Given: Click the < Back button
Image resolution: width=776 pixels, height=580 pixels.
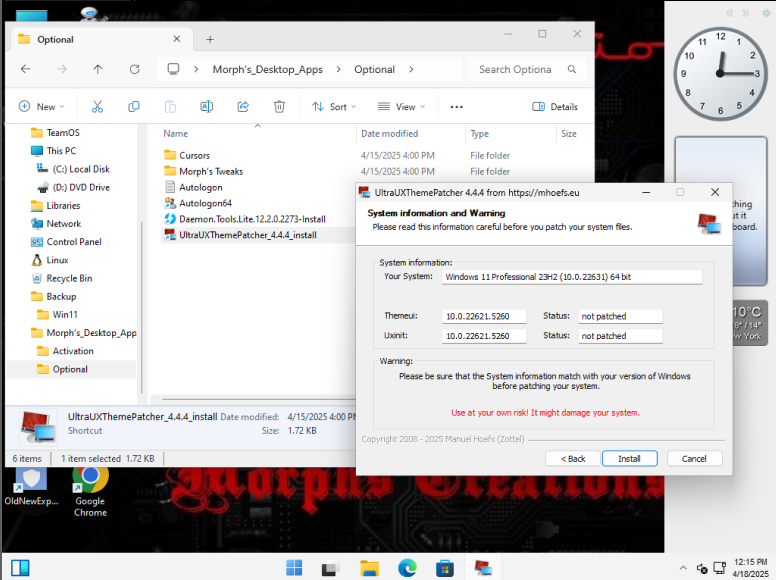Looking at the screenshot, I should point(573,459).
